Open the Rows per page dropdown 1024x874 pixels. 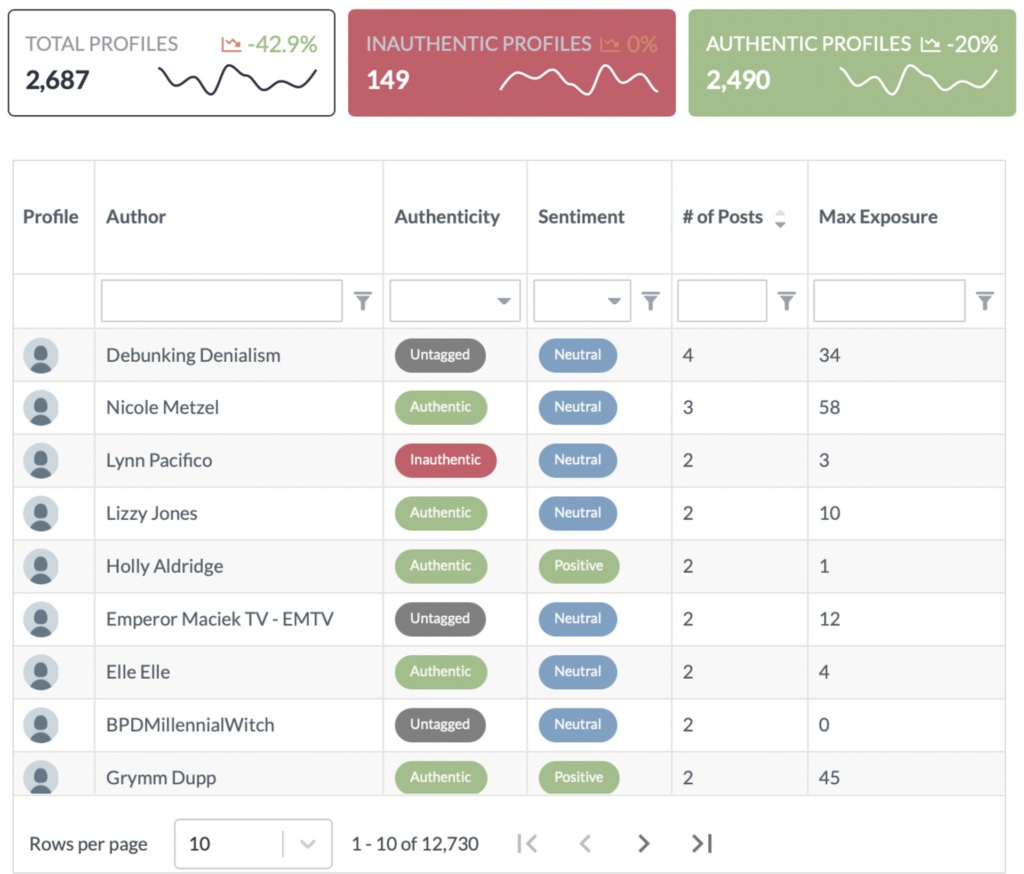pos(253,843)
